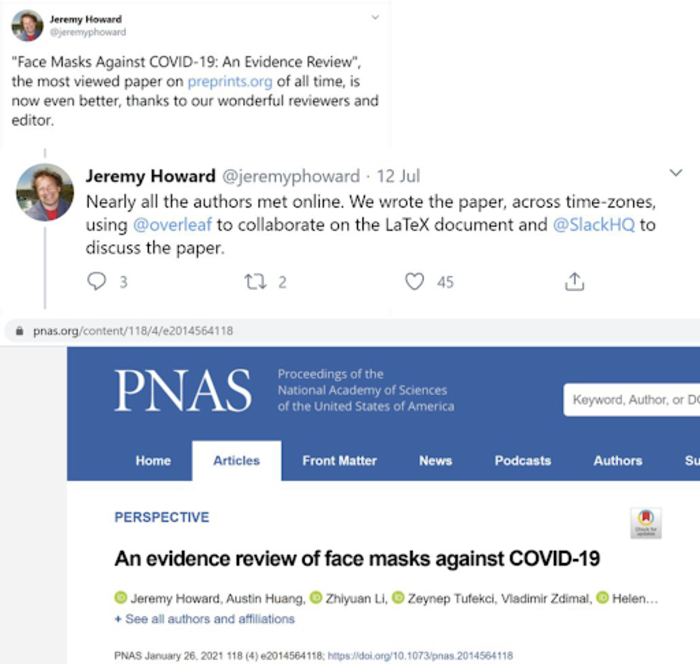Click the lock icon in address bar

point(19,331)
